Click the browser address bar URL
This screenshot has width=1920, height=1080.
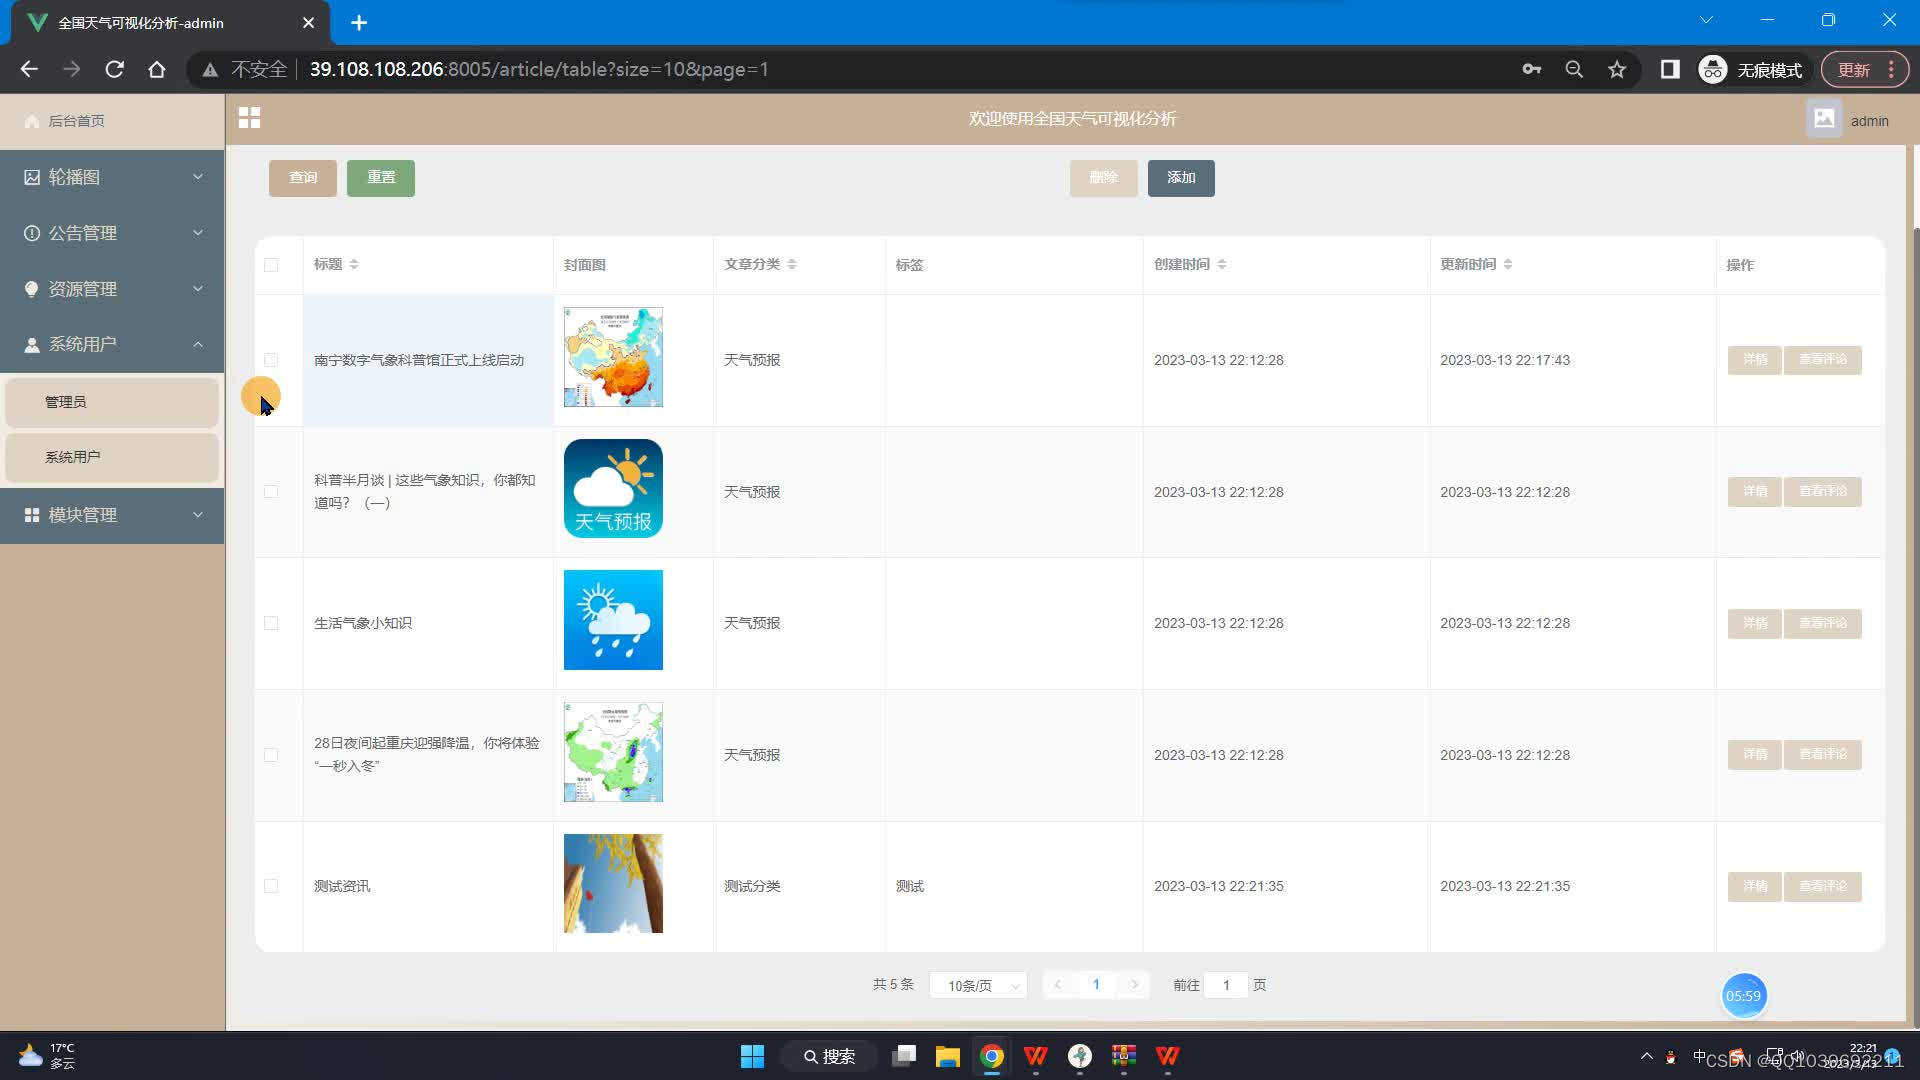pyautogui.click(x=539, y=69)
